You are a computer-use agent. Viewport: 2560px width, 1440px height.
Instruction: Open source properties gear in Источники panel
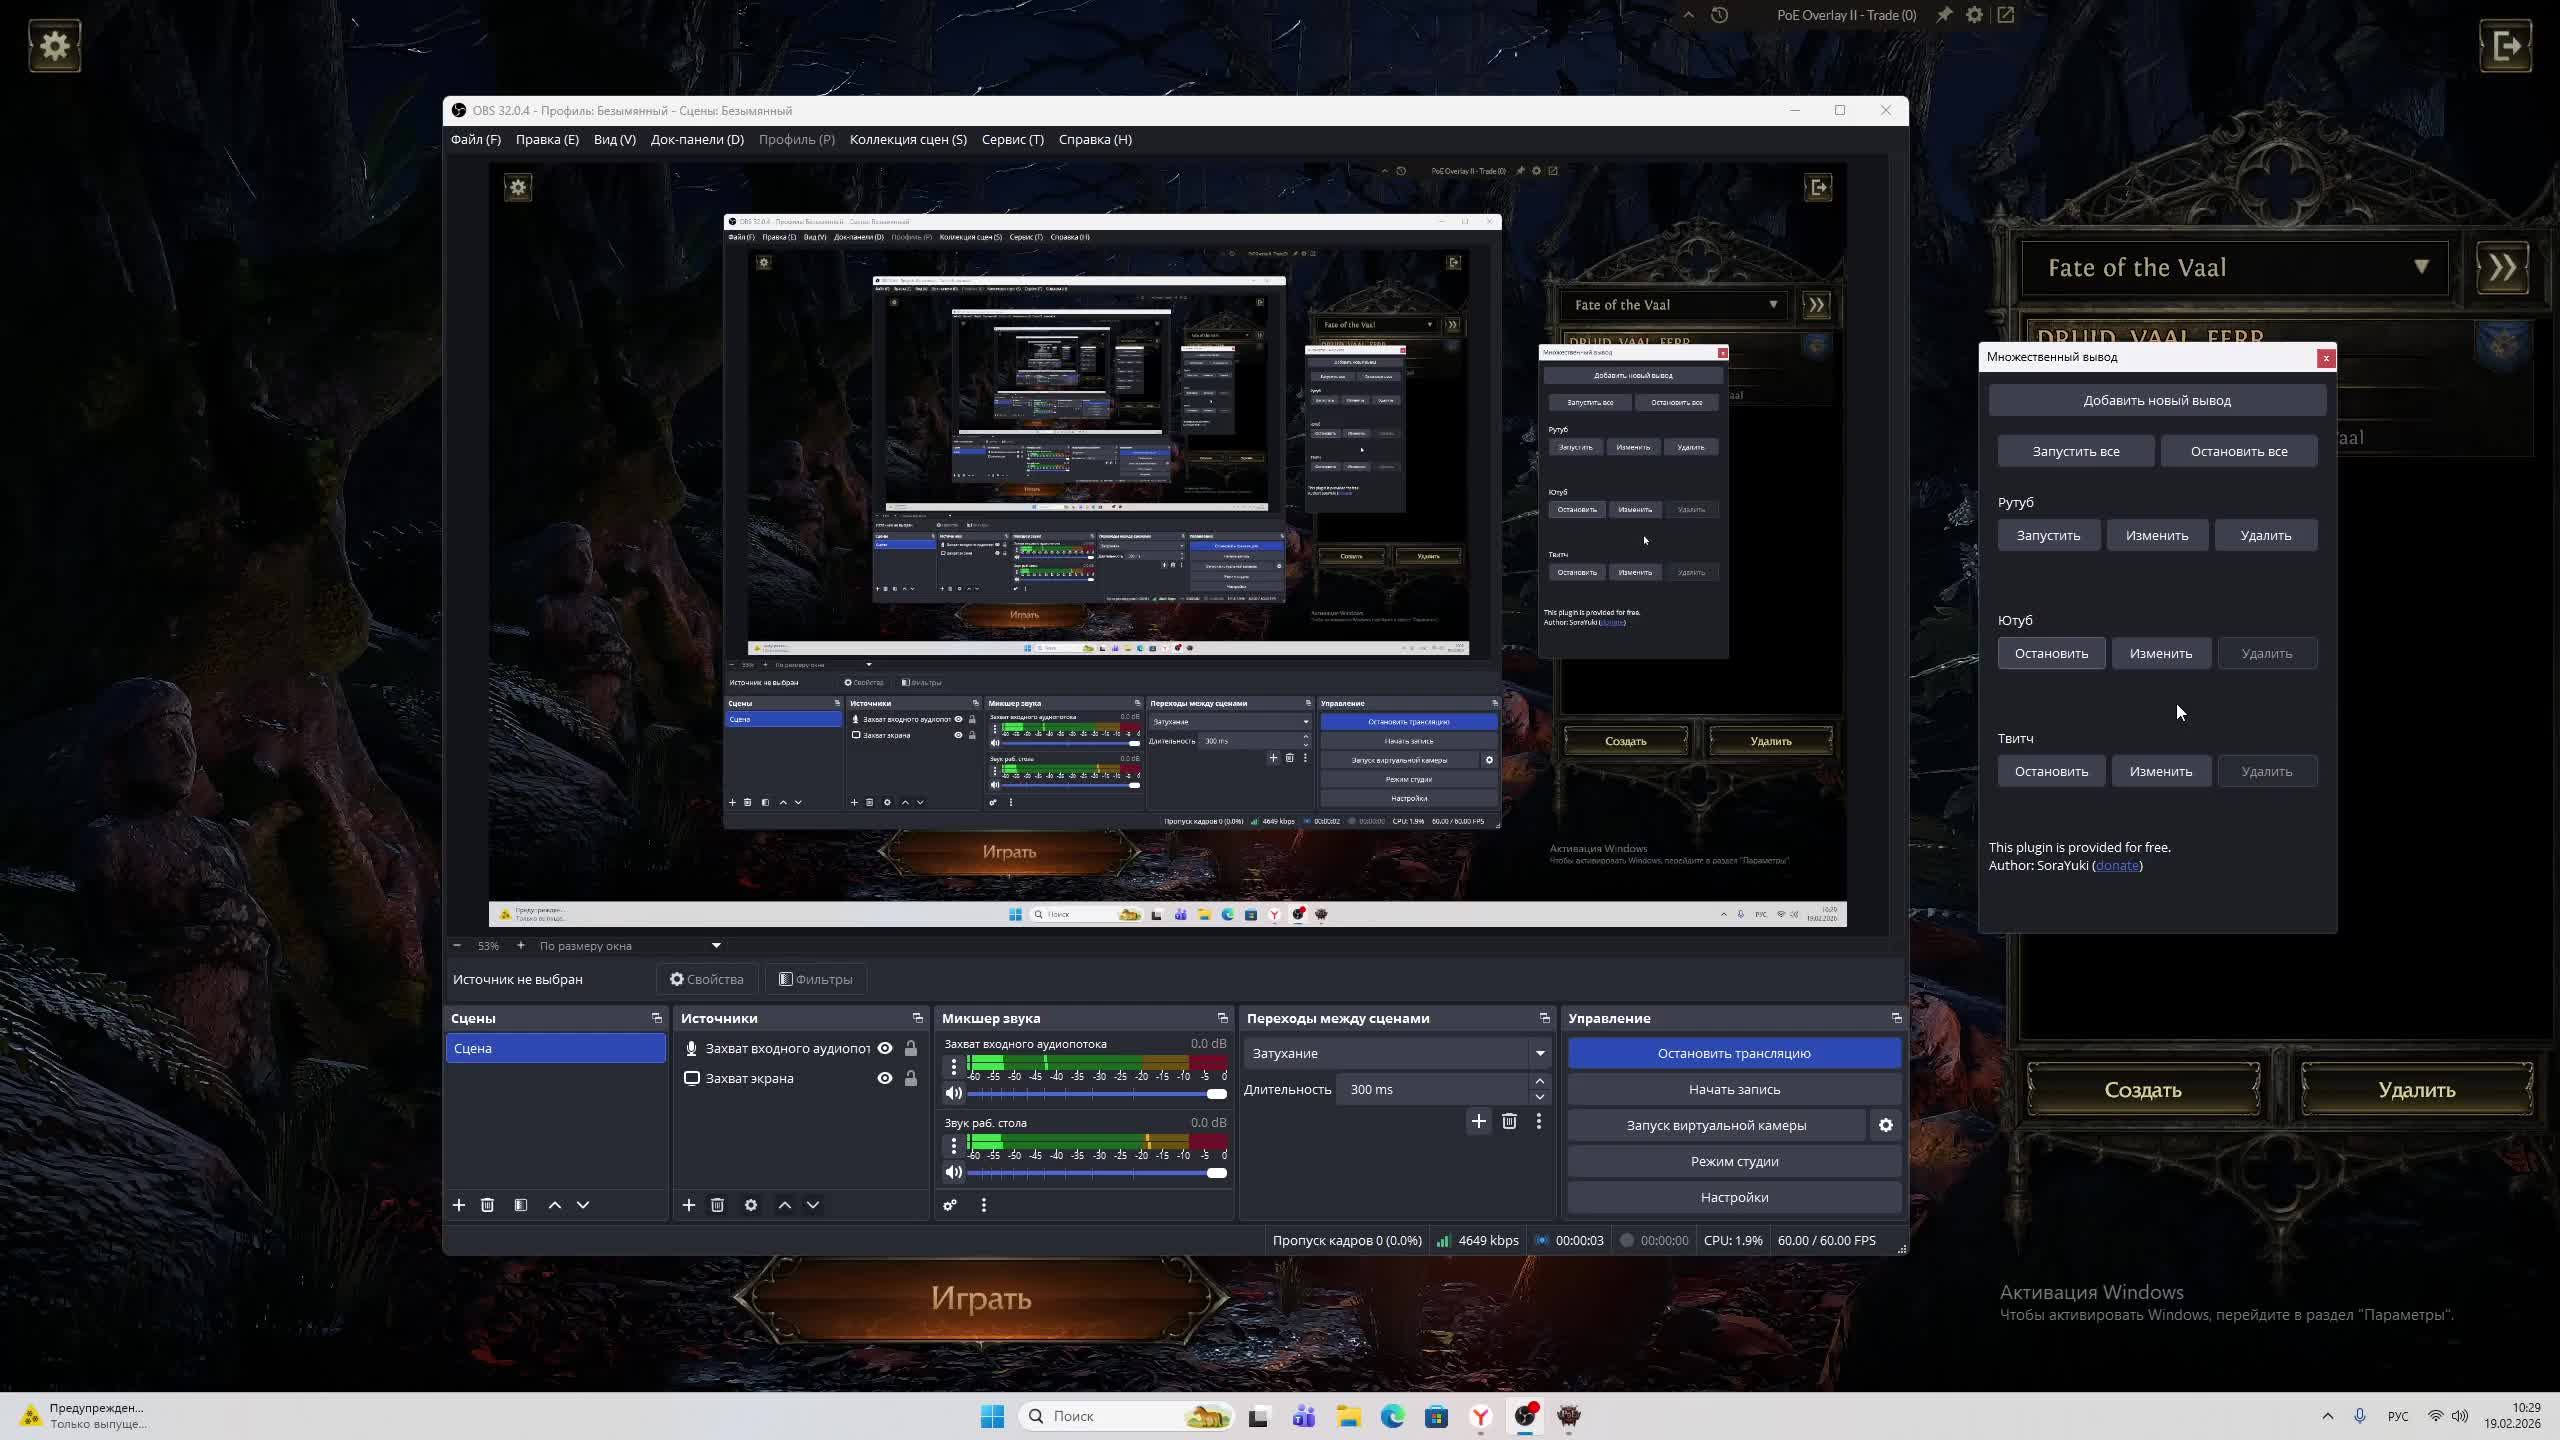click(x=751, y=1205)
